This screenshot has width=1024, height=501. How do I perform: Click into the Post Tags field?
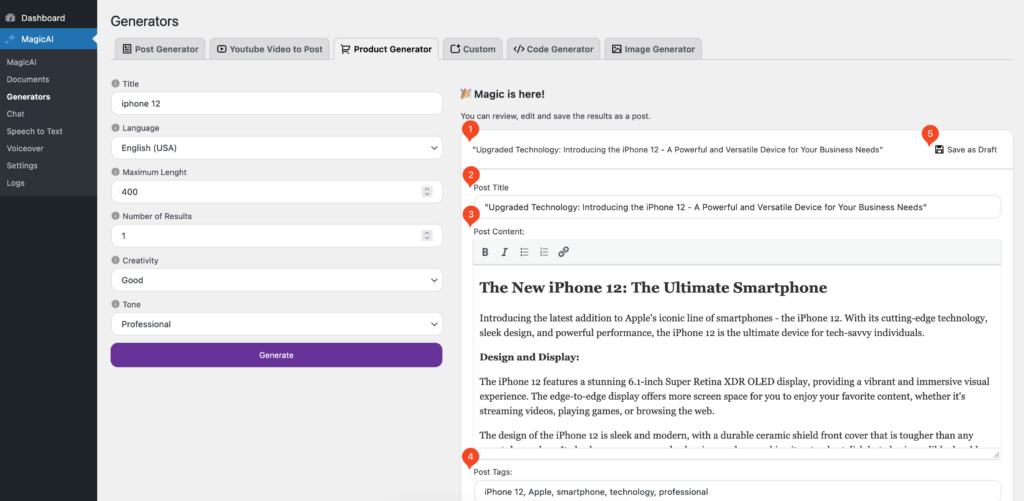pyautogui.click(x=735, y=491)
